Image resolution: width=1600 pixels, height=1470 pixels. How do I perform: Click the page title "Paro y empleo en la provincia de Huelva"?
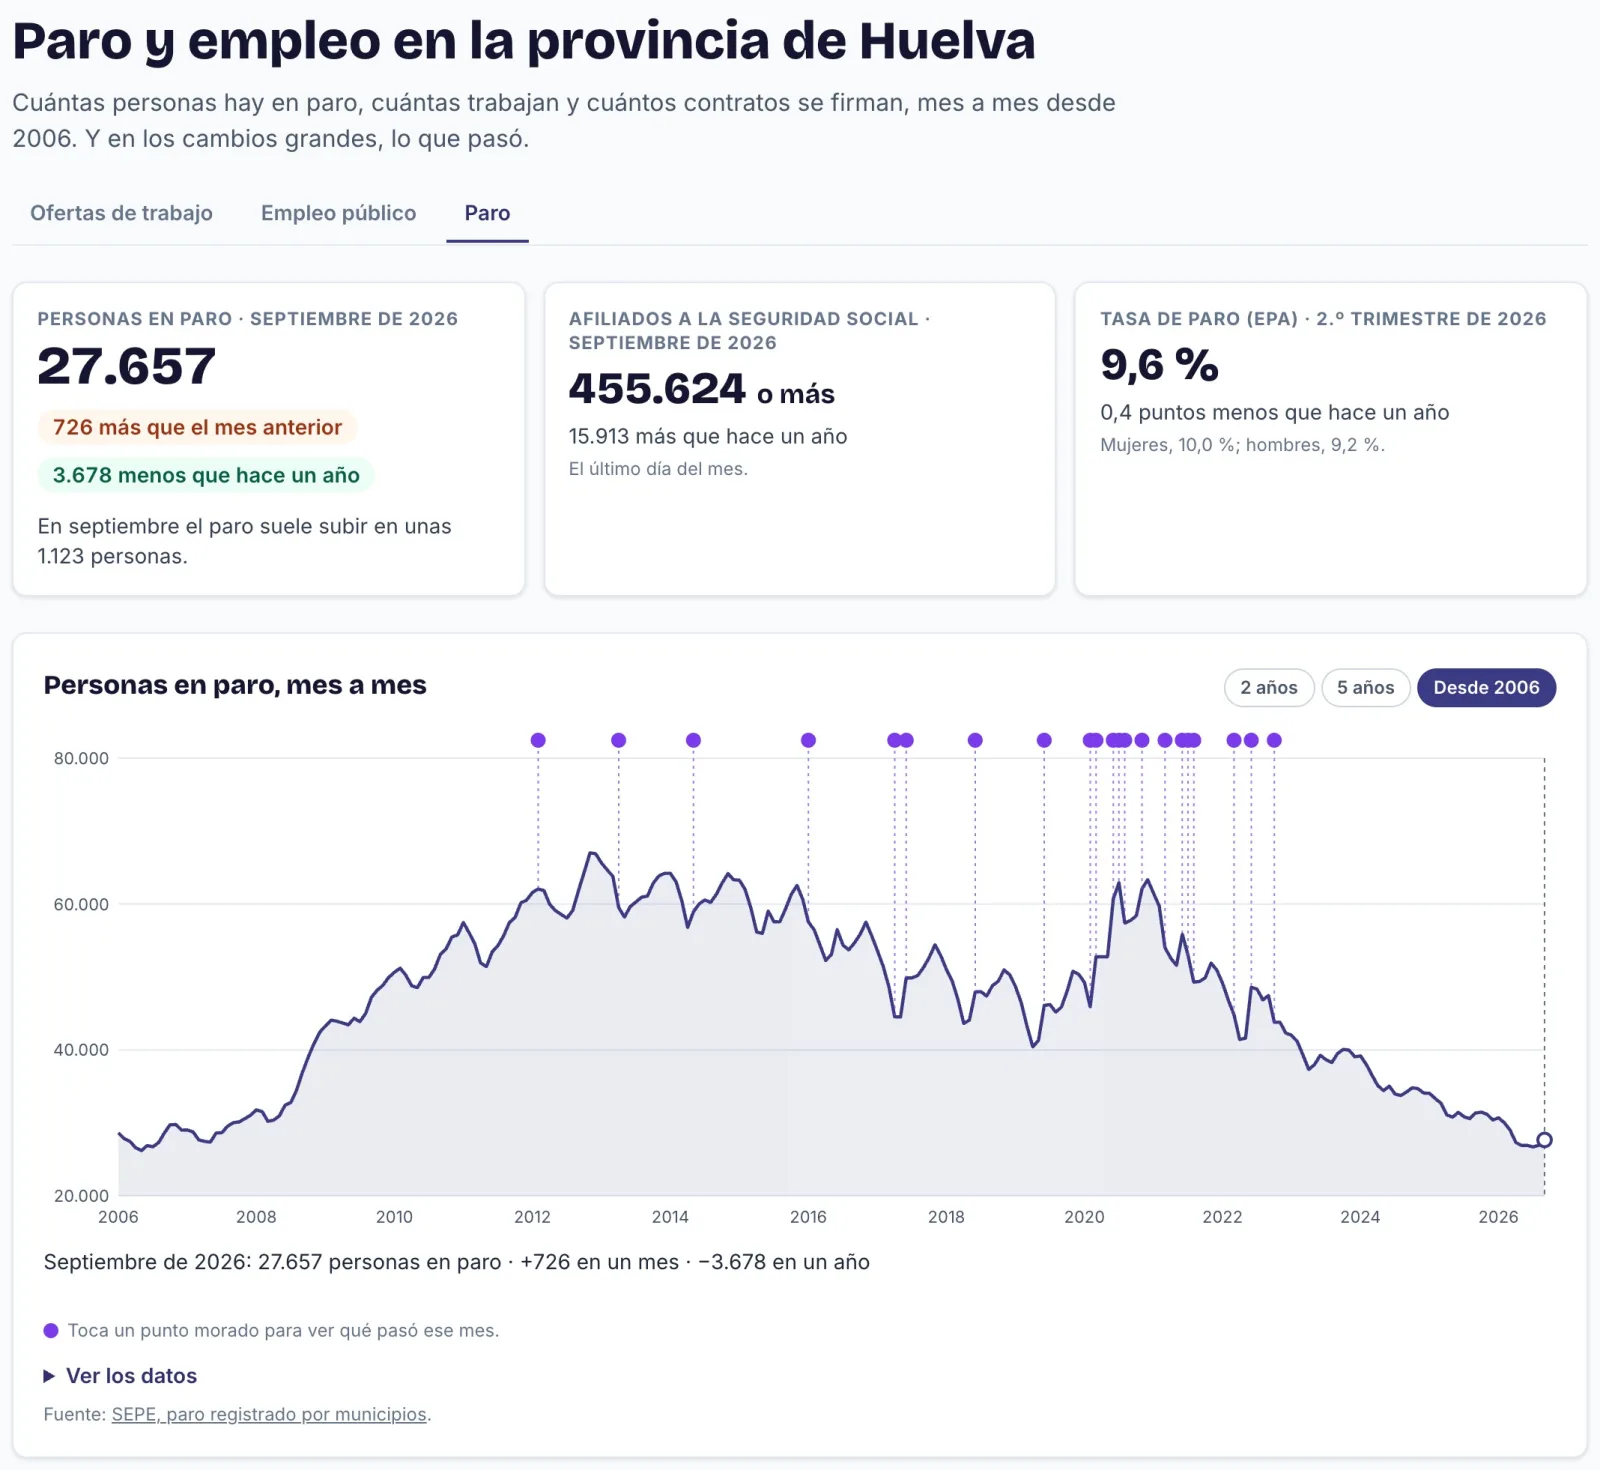(x=524, y=42)
